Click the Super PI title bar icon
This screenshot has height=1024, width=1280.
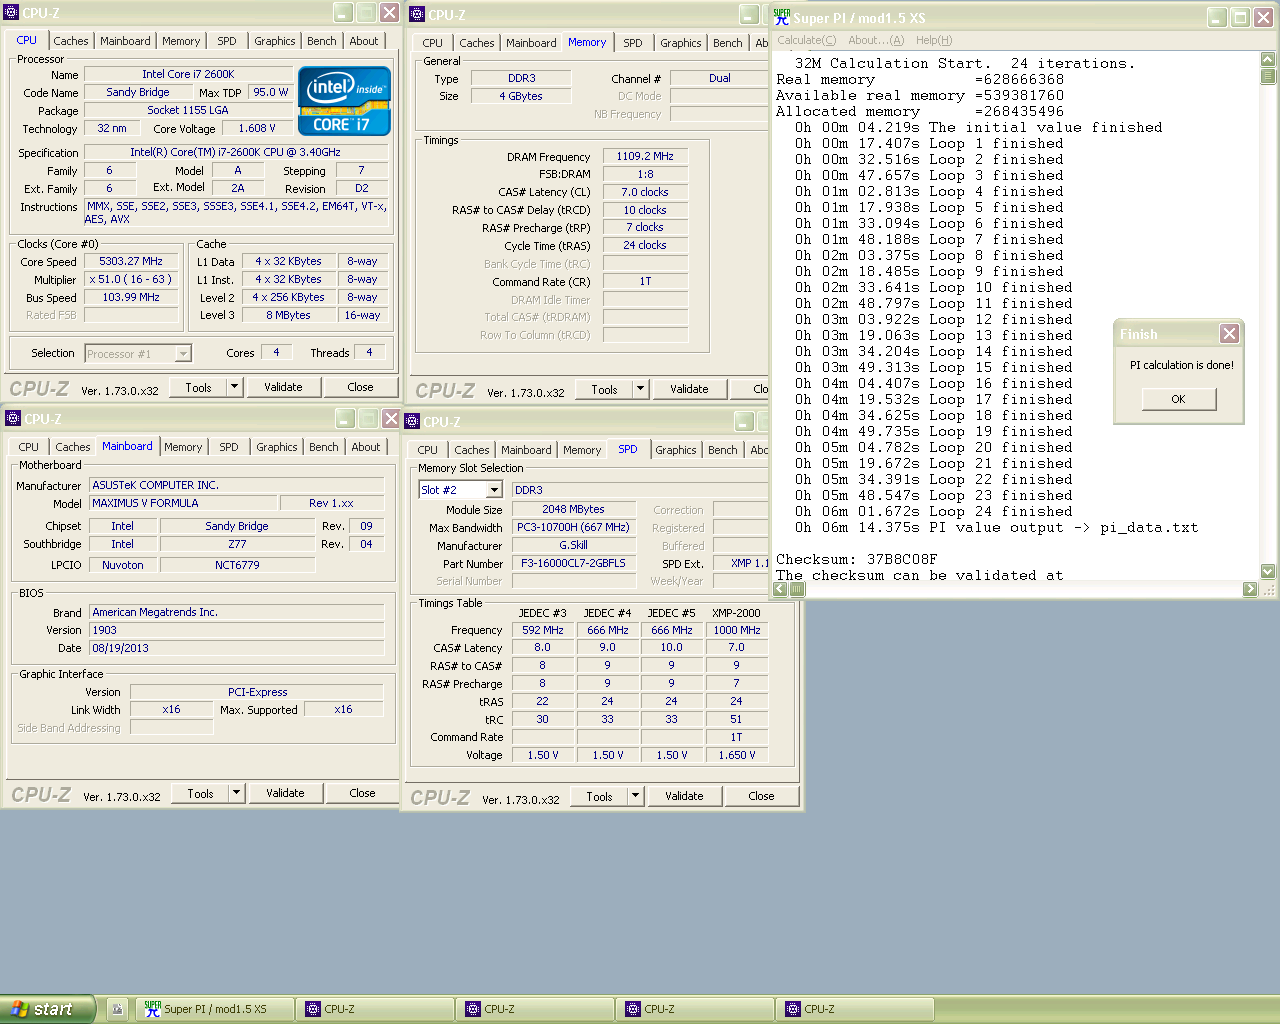click(x=782, y=17)
